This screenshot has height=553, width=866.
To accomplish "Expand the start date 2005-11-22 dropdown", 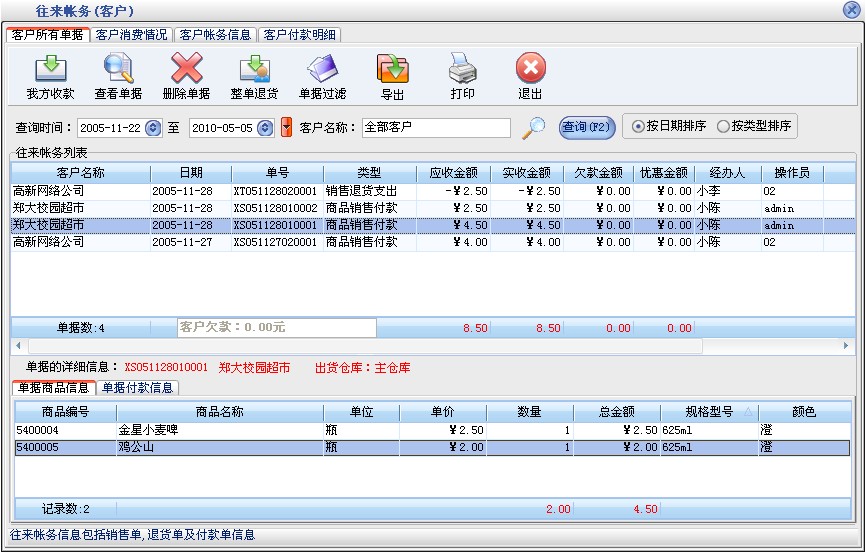I will [153, 128].
